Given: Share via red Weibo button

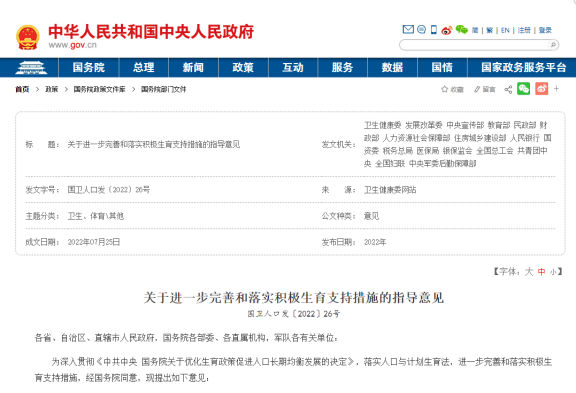Looking at the screenshot, I should pos(541,89).
